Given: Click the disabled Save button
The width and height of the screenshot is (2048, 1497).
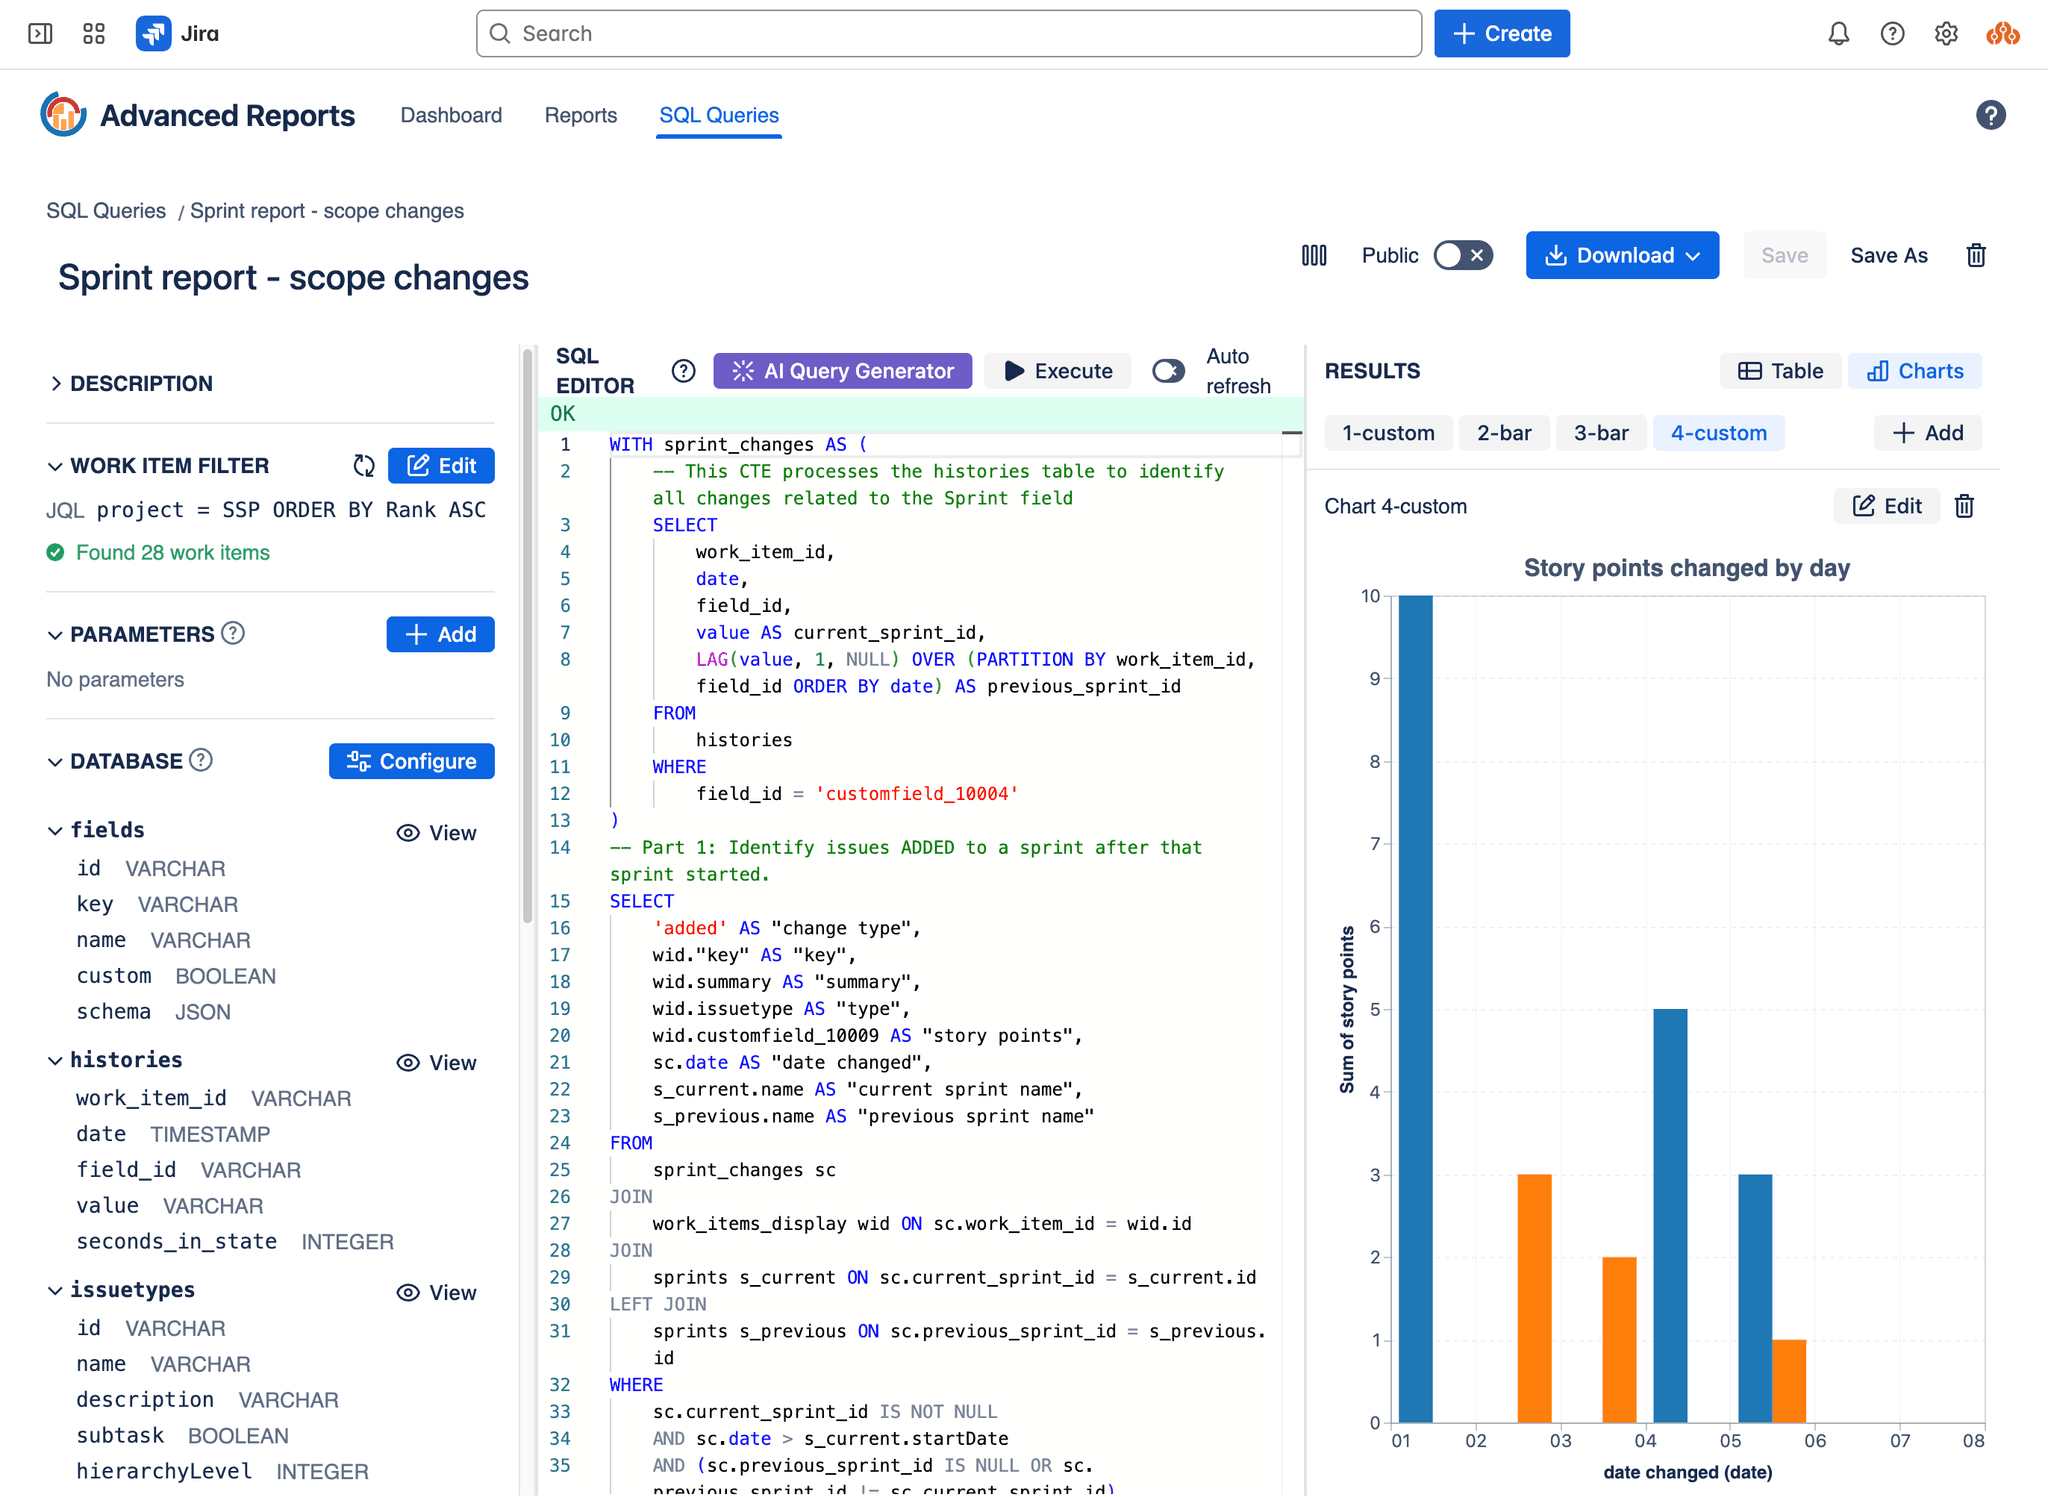Looking at the screenshot, I should point(1784,256).
